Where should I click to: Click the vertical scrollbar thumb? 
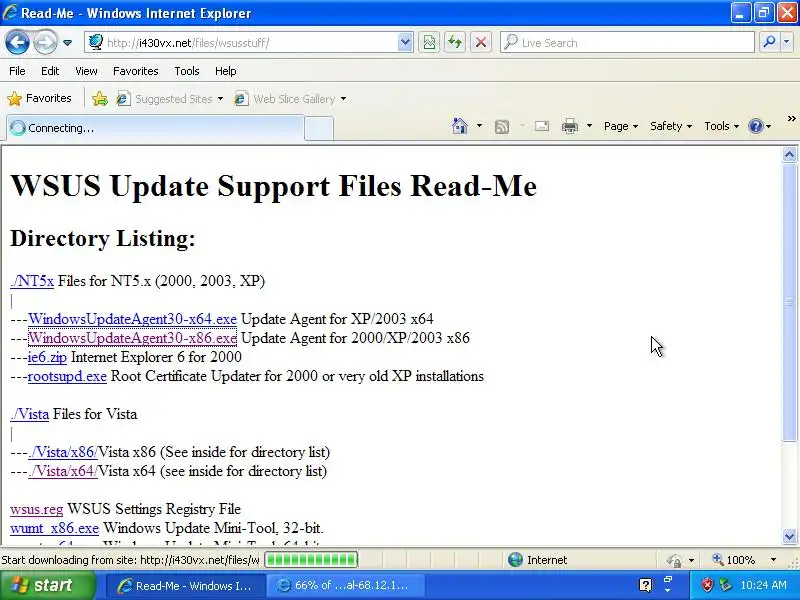click(789, 303)
